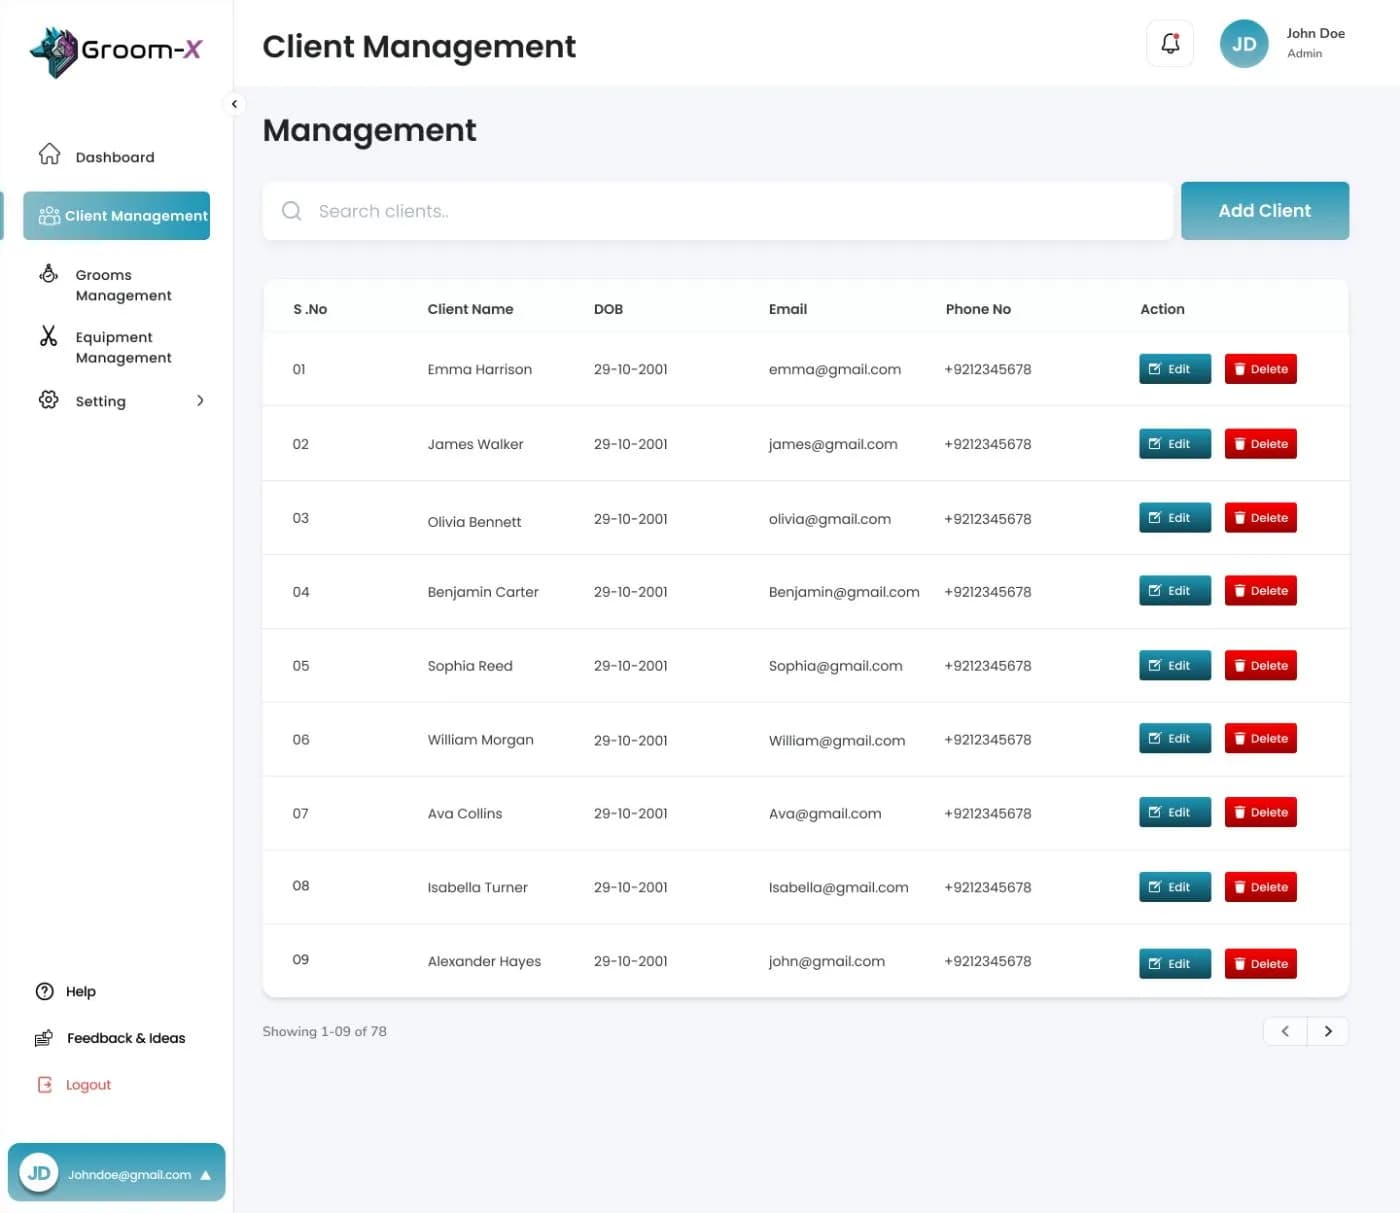
Task: Delete William Morgan's record
Action: [1261, 739]
